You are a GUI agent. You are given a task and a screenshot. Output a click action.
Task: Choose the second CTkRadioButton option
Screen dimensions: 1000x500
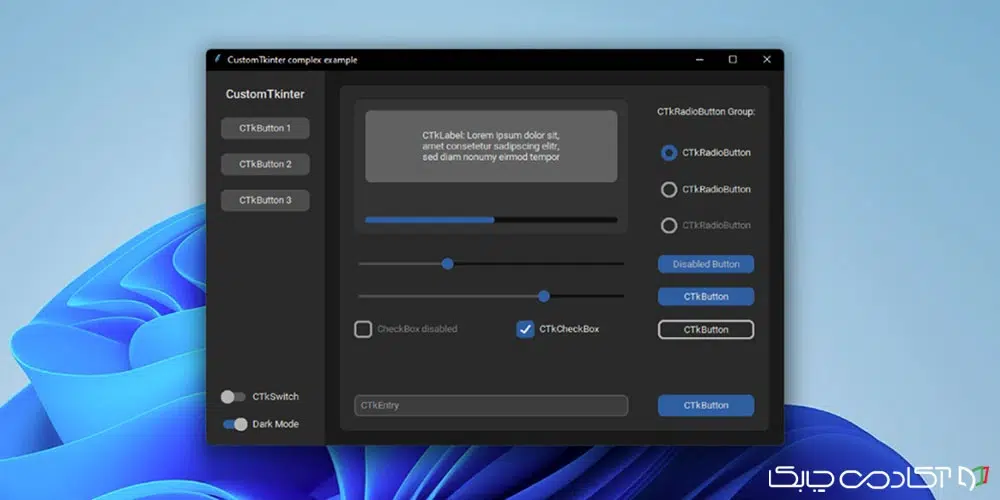669,189
